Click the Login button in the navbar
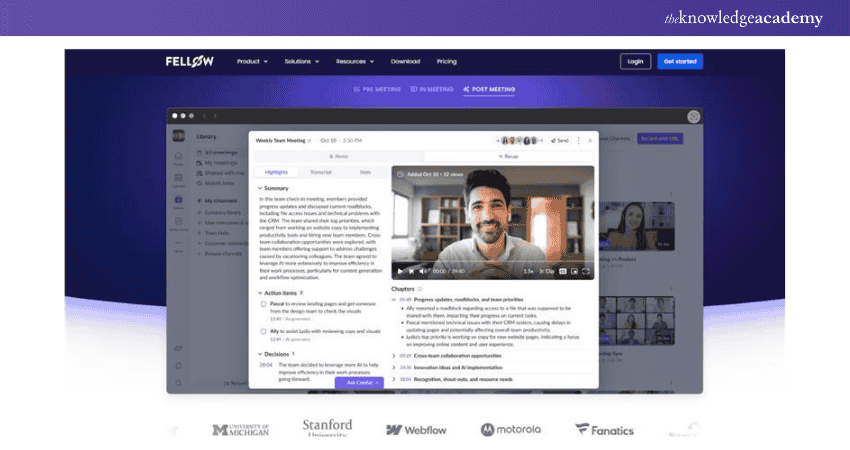The width and height of the screenshot is (850, 450). pyautogui.click(x=635, y=61)
